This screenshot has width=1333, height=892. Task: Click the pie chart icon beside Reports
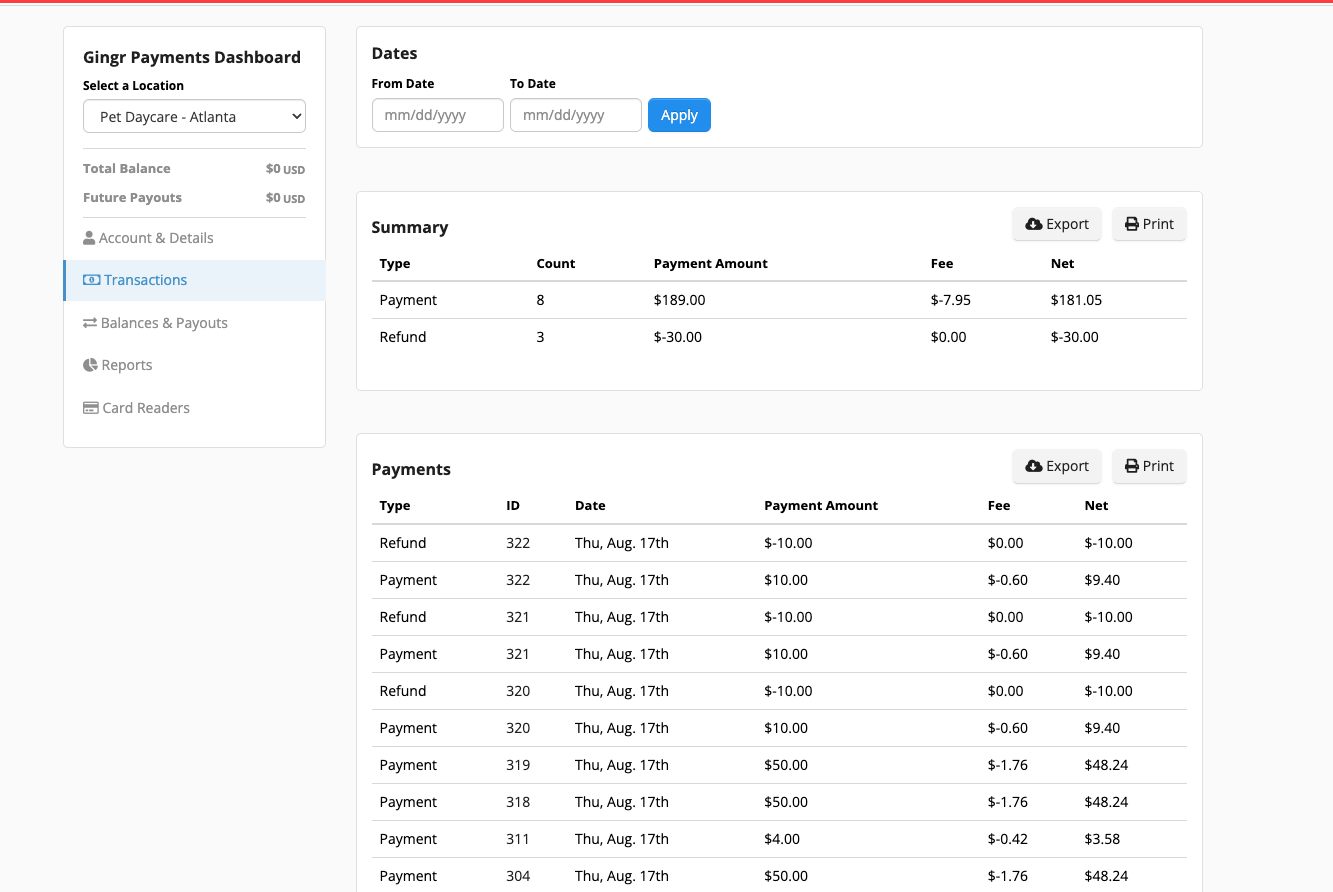[x=90, y=364]
